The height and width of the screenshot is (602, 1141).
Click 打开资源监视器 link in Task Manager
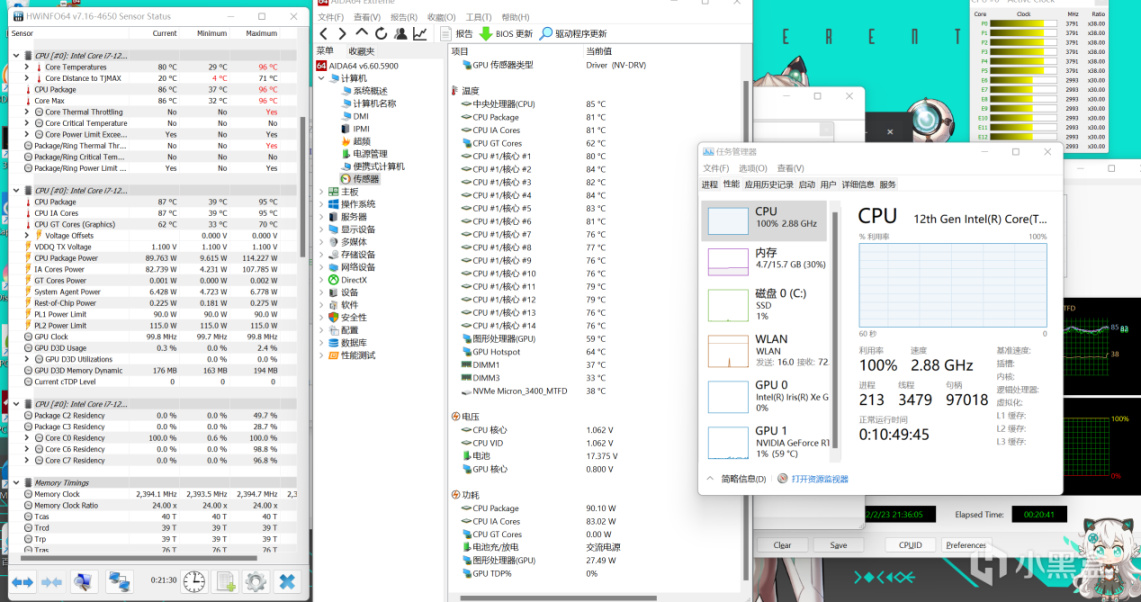tap(819, 479)
